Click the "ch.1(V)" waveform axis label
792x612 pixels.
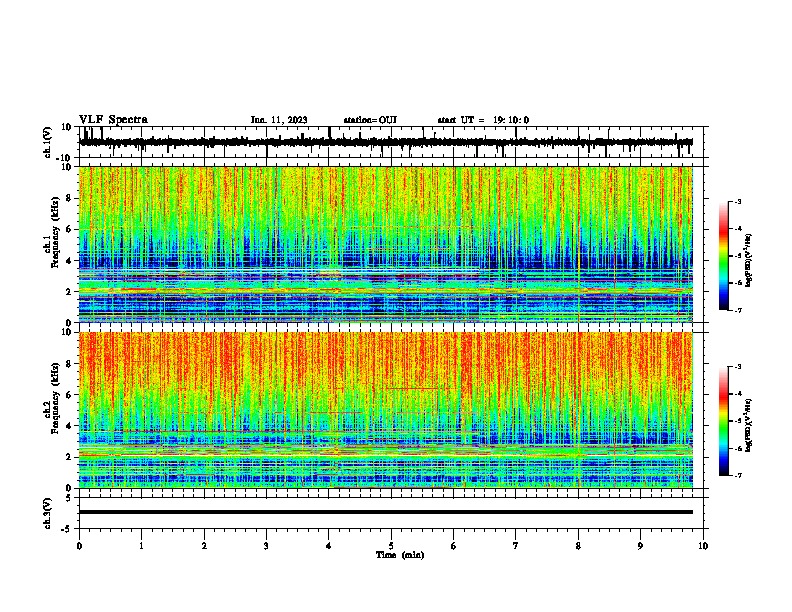48,142
